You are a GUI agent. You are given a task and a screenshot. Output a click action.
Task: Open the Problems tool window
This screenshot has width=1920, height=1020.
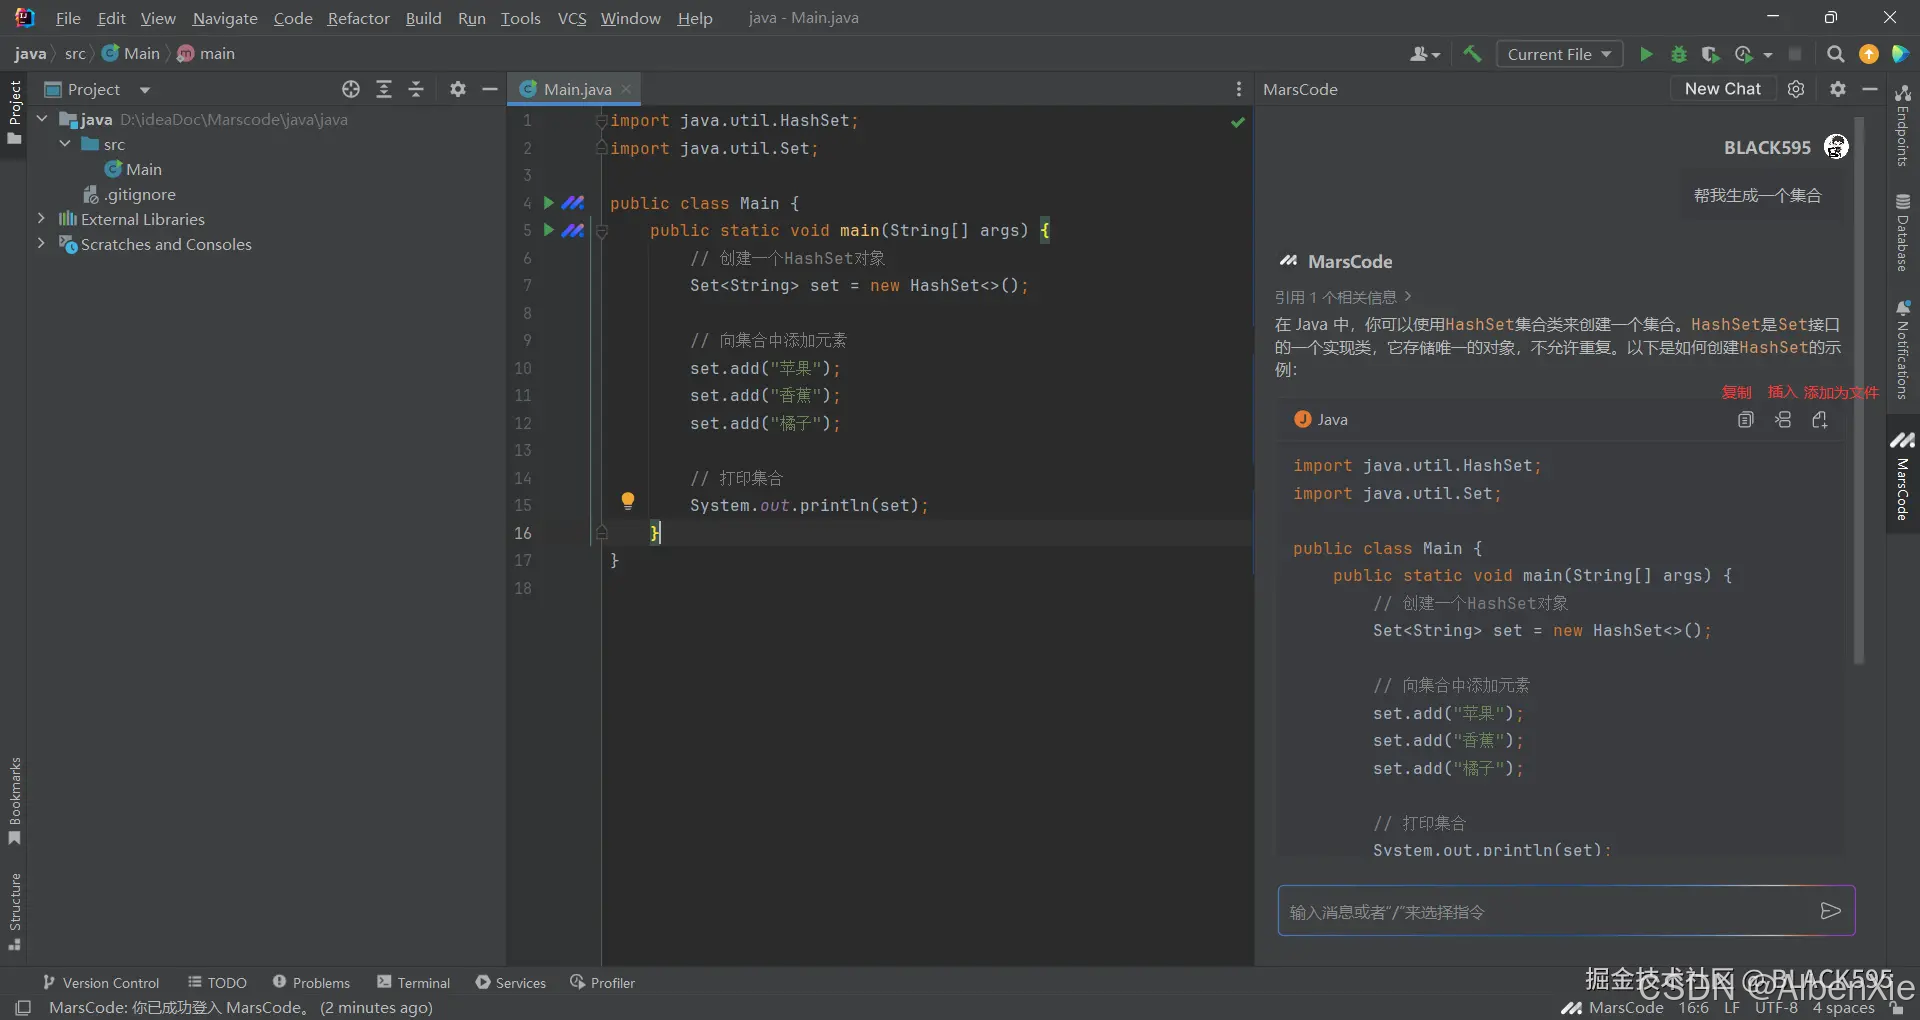pos(311,983)
